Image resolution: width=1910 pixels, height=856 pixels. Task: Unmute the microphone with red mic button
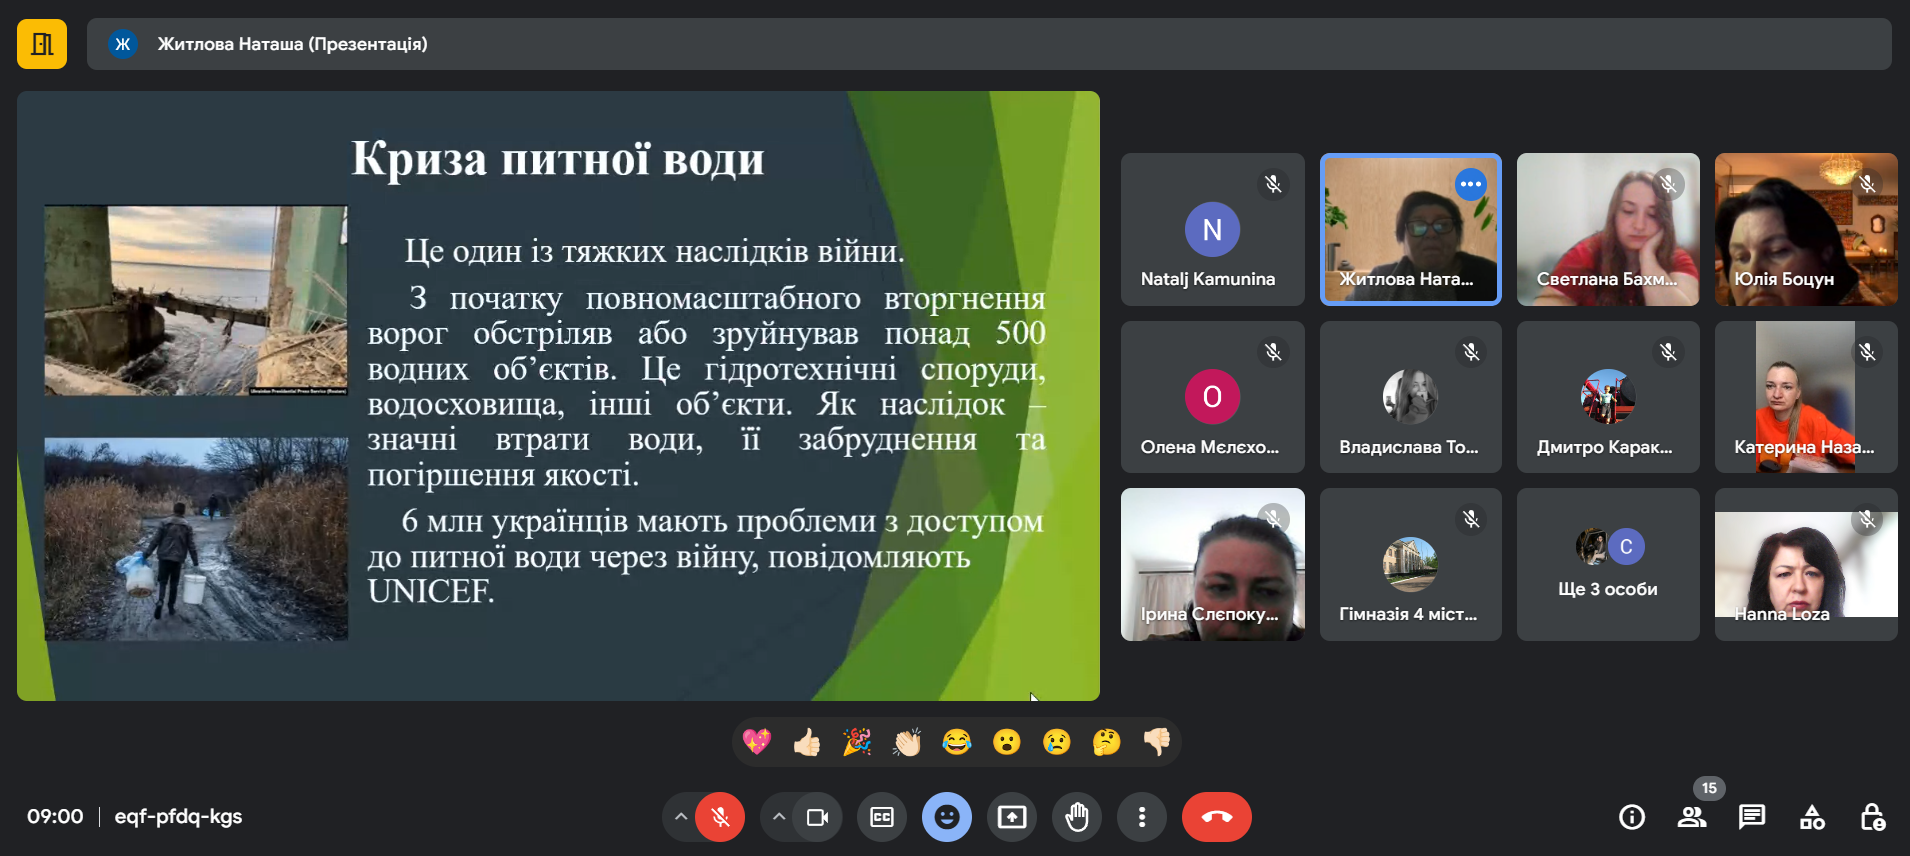tap(720, 817)
